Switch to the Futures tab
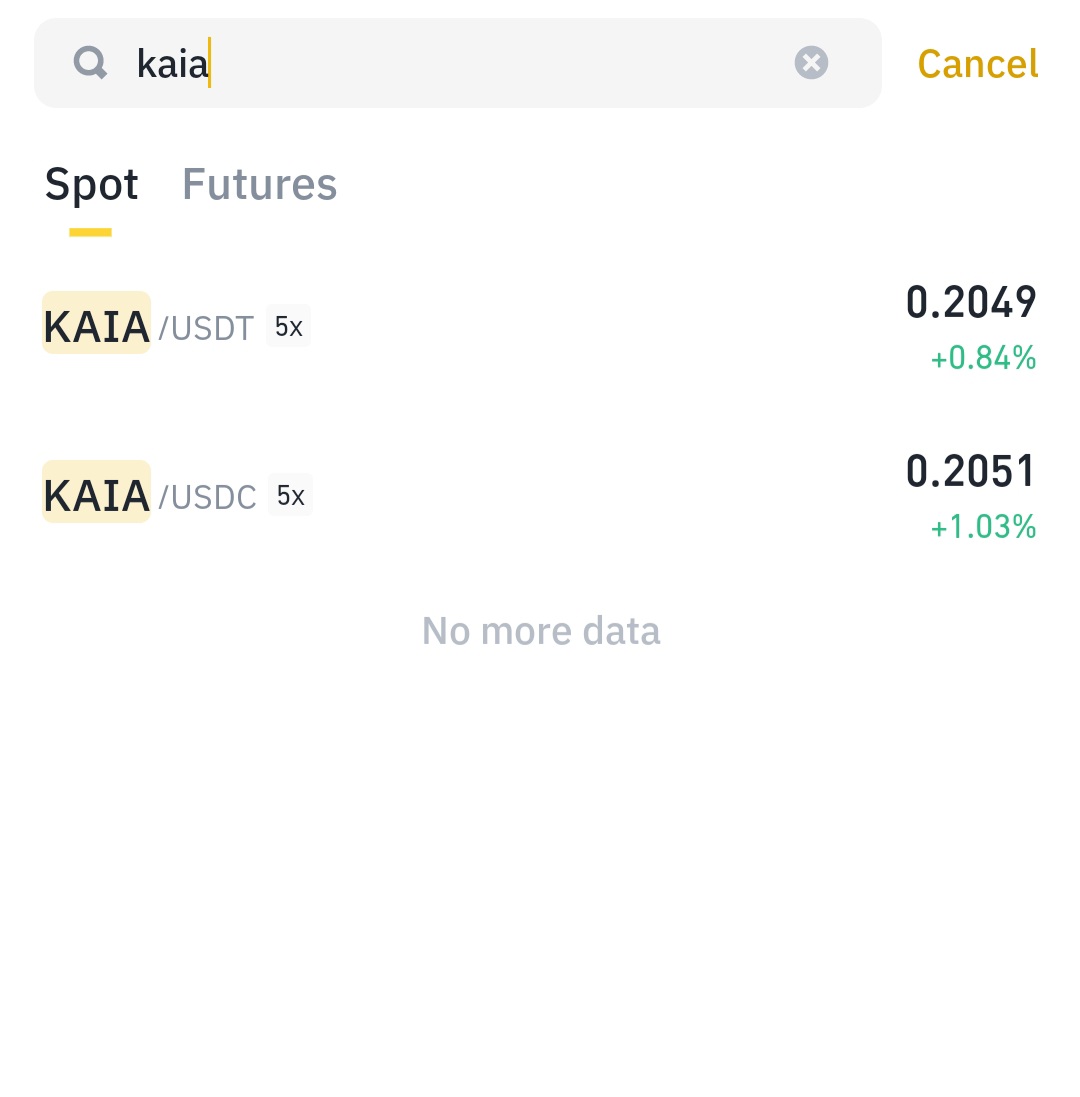The image size is (1080, 1097). (259, 185)
